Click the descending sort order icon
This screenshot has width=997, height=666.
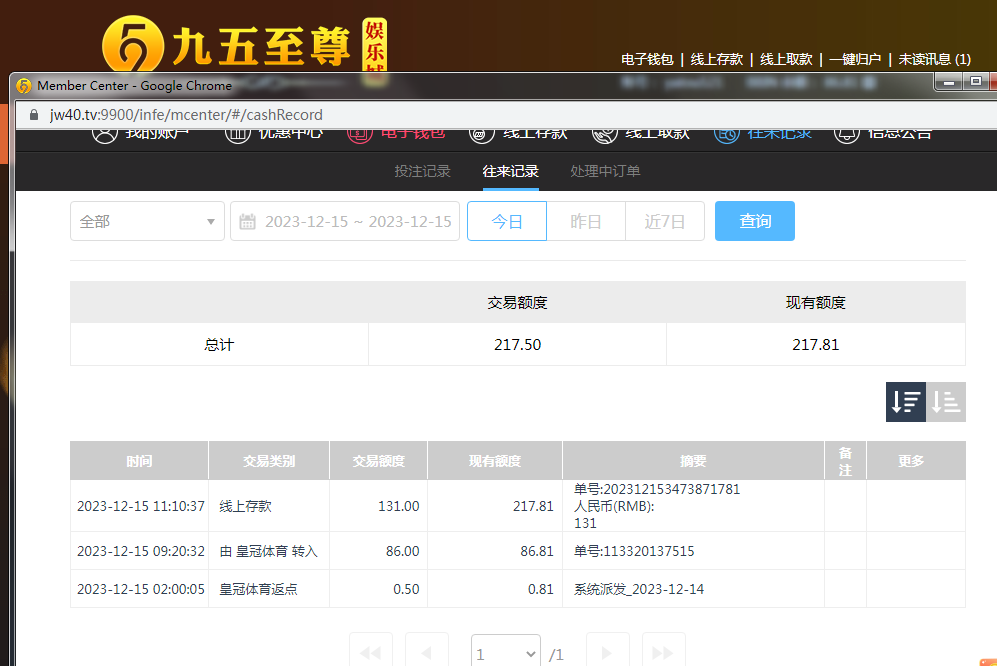[x=905, y=402]
